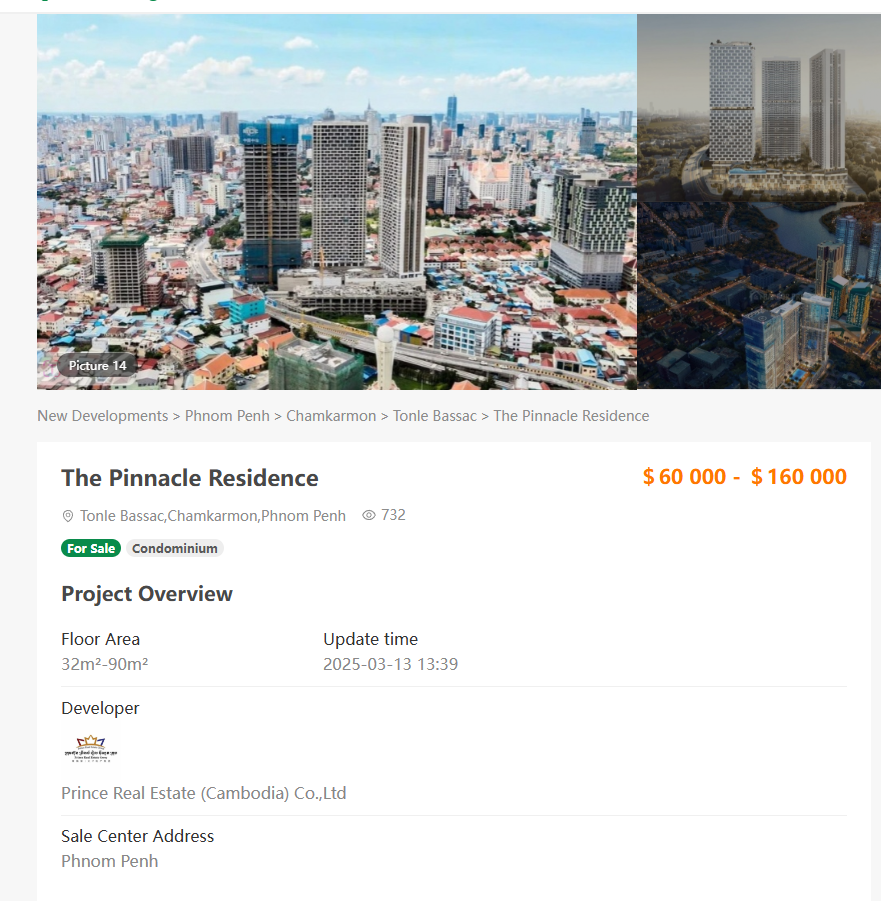Click the eye views icon
This screenshot has width=881, height=901.
pos(369,515)
